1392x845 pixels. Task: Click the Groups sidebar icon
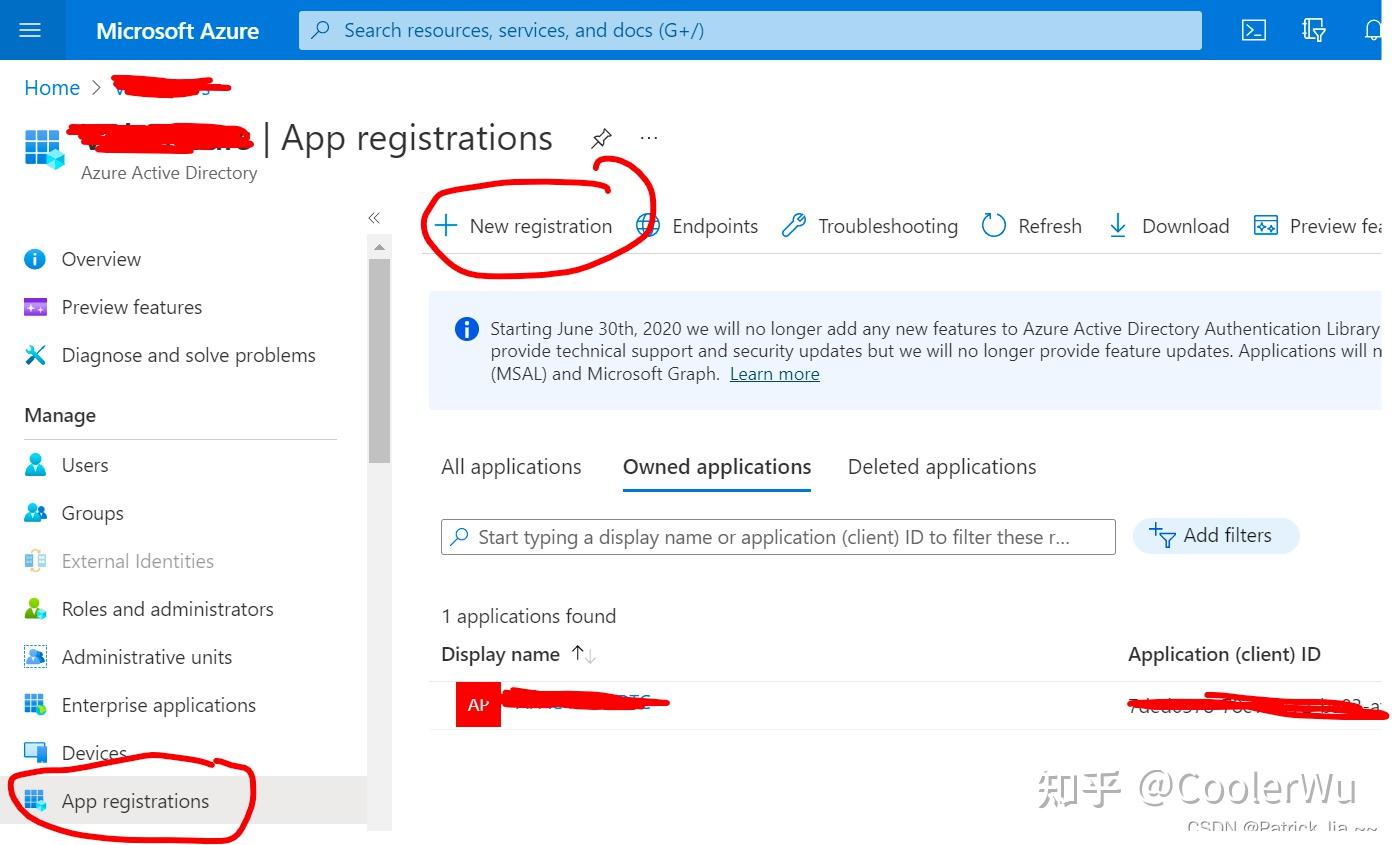35,513
